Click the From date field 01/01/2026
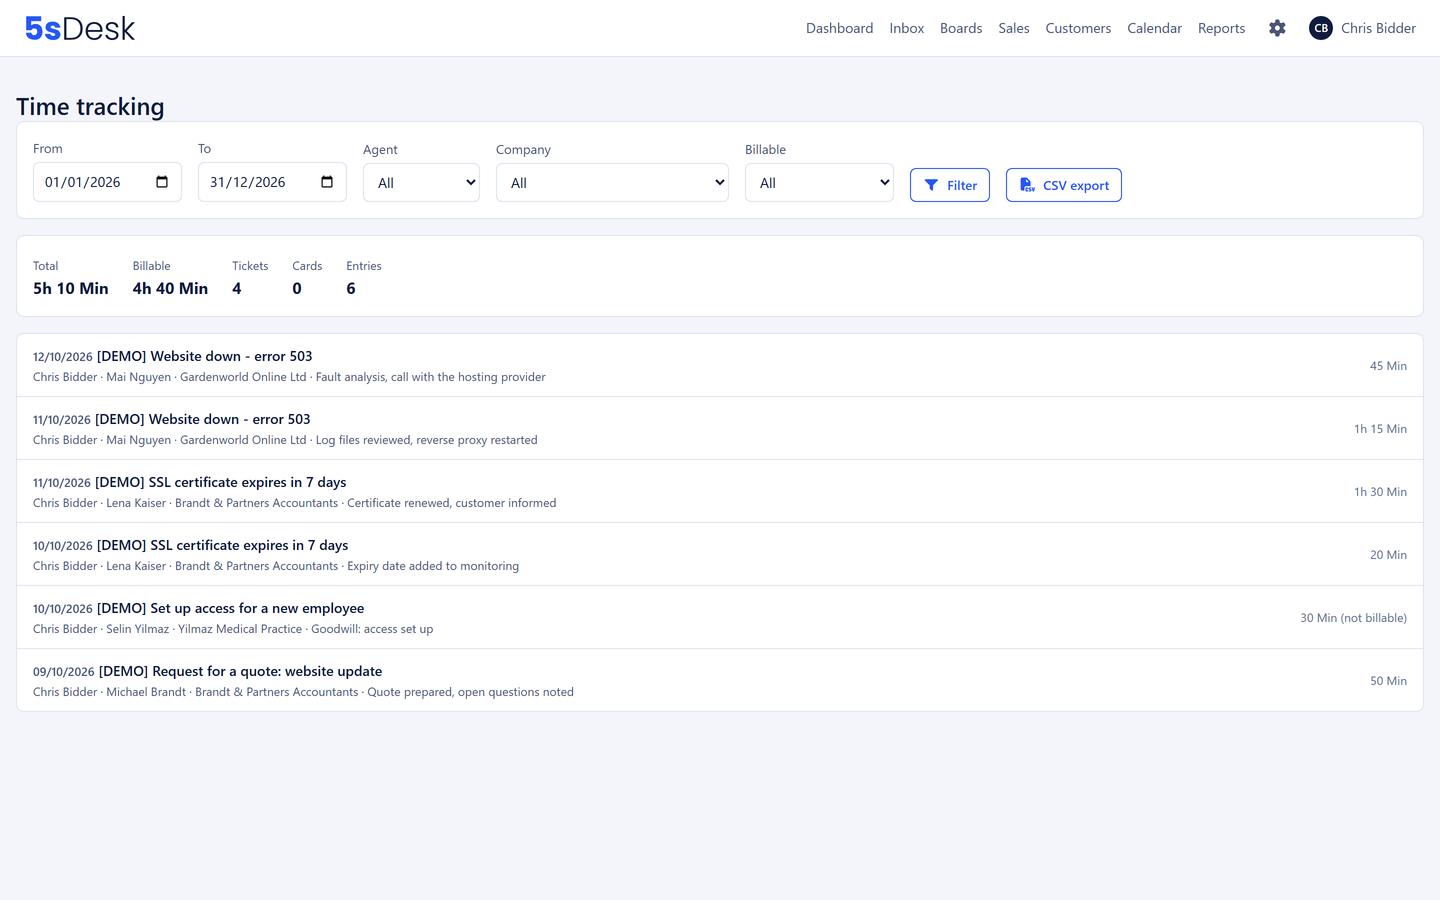 pos(107,182)
